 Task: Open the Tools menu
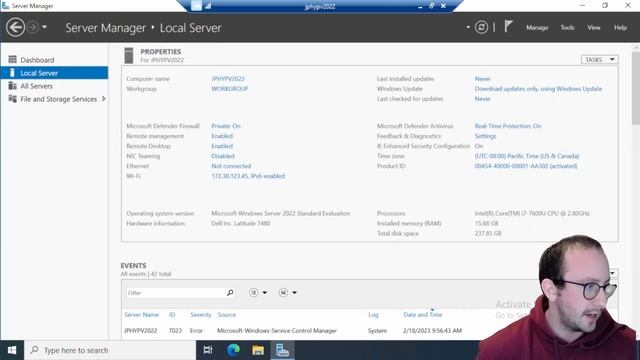pyautogui.click(x=567, y=27)
